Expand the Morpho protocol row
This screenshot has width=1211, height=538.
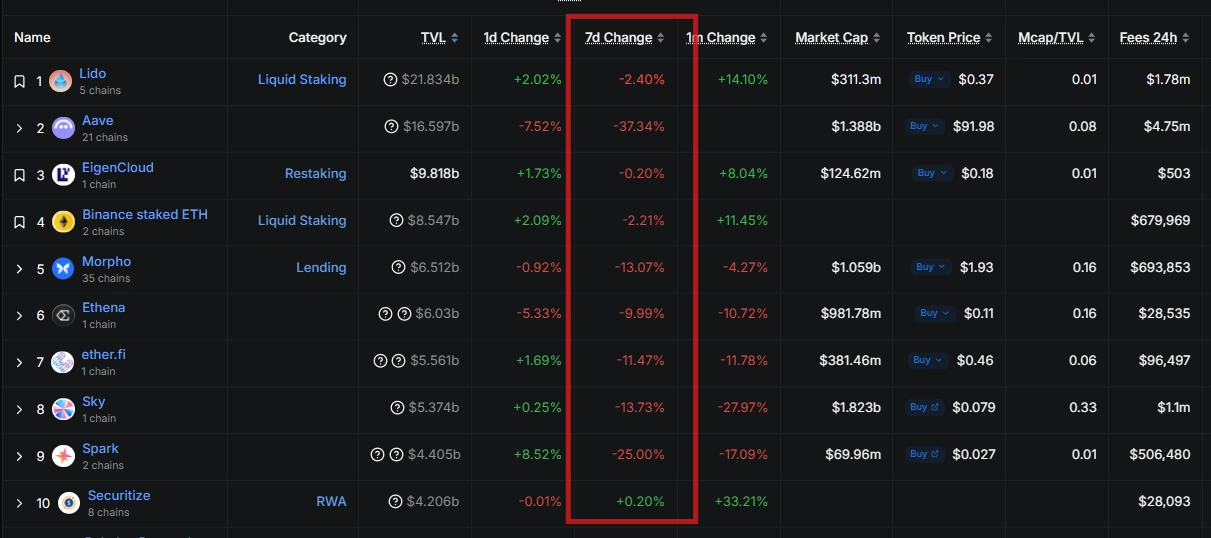(19, 268)
